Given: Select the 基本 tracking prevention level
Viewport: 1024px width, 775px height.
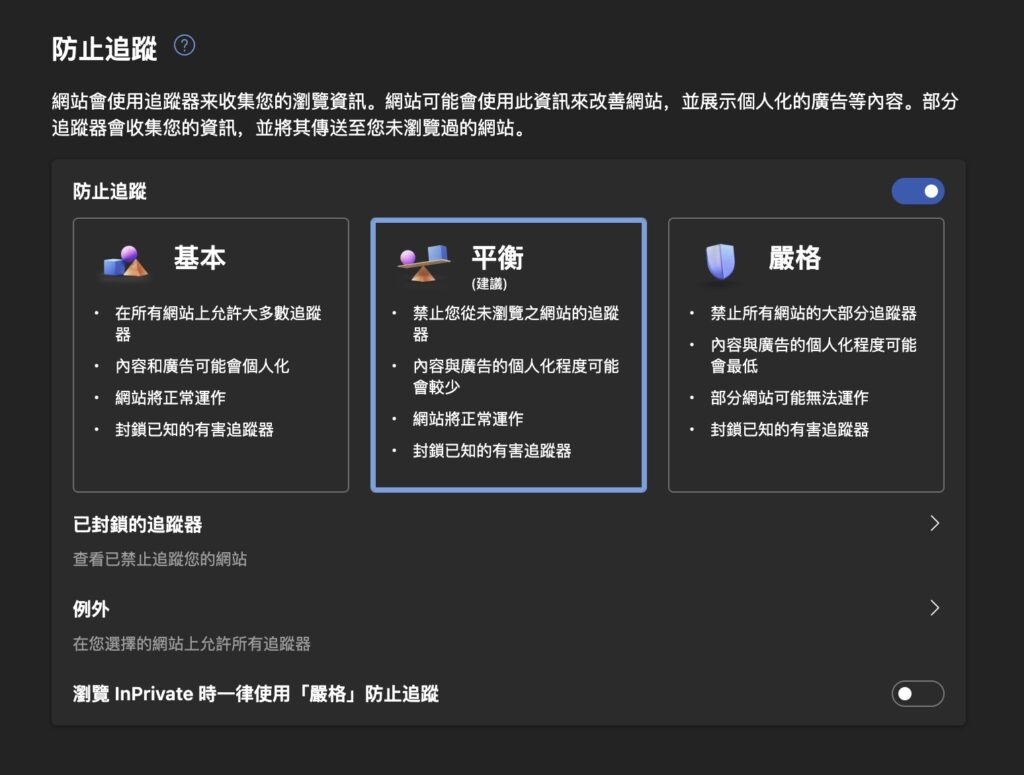Looking at the screenshot, I should [210, 355].
